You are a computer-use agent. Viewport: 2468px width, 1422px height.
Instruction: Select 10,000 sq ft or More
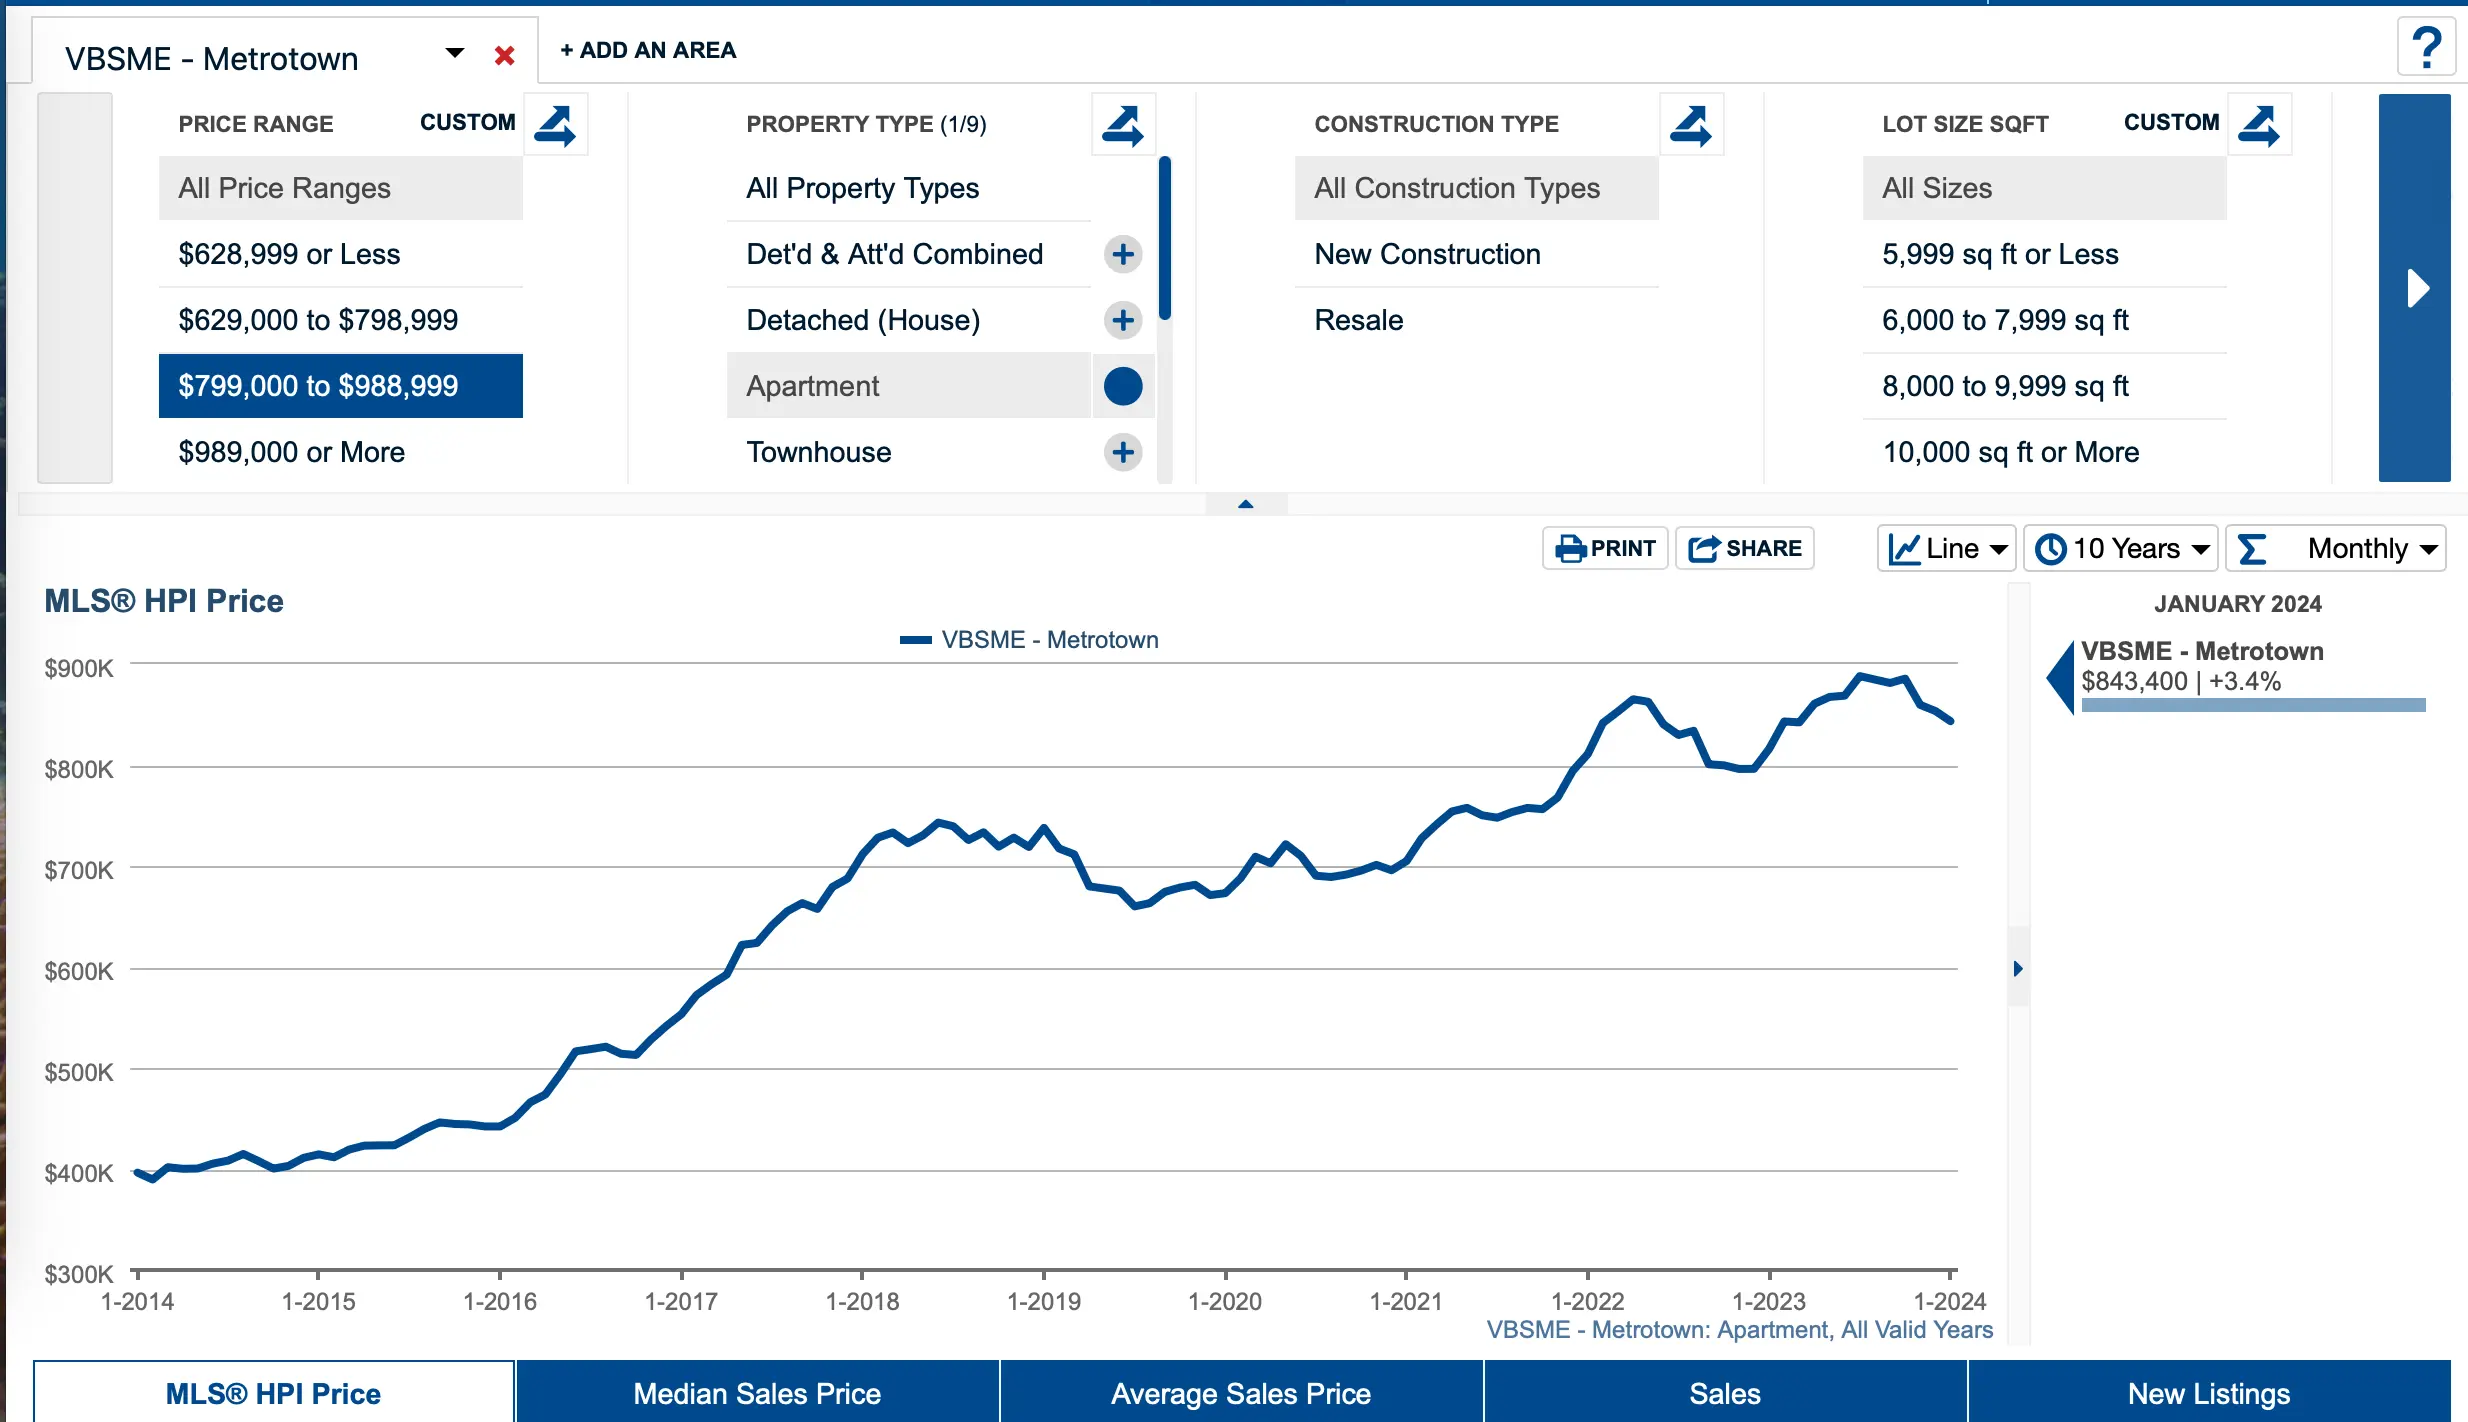tap(2045, 452)
